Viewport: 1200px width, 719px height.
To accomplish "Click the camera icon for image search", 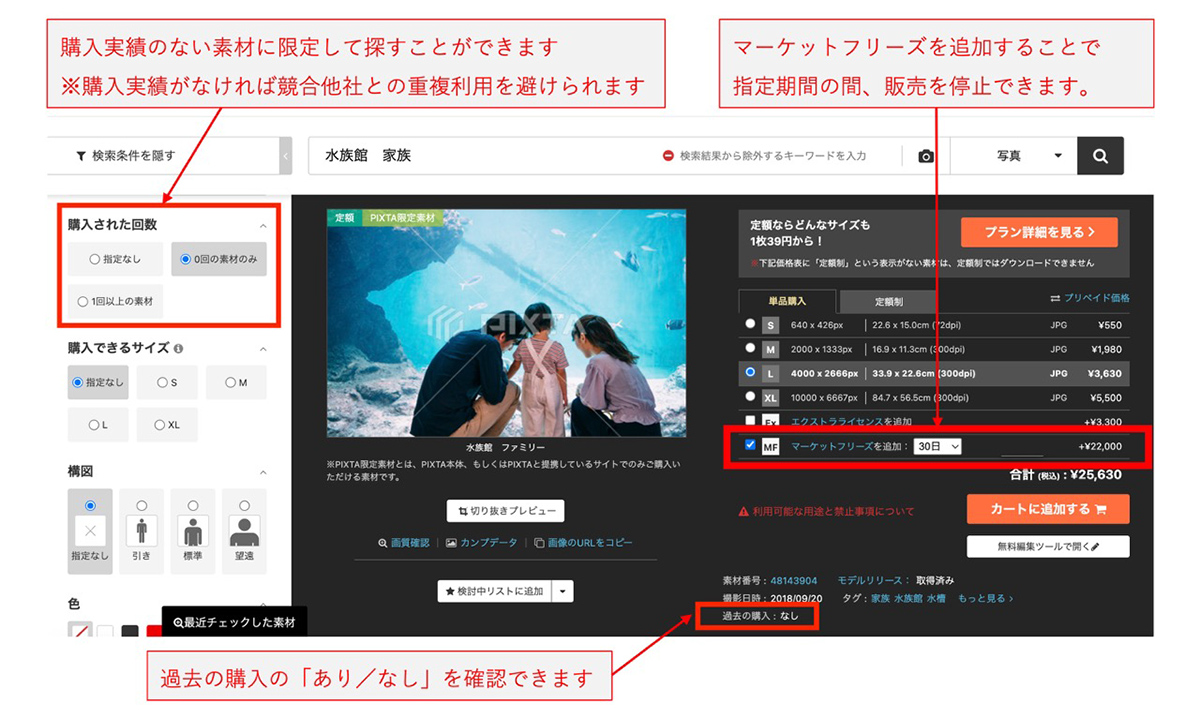I will (926, 155).
